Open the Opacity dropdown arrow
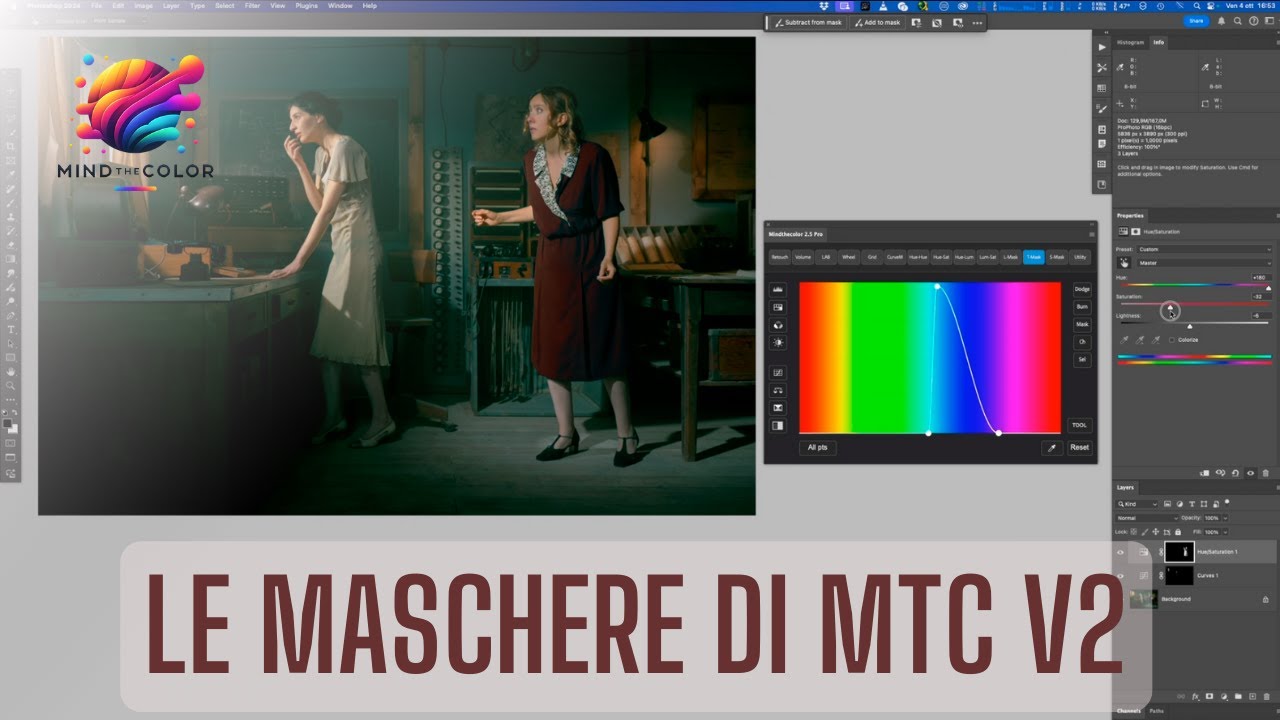The height and width of the screenshot is (720, 1280). tap(1223, 518)
